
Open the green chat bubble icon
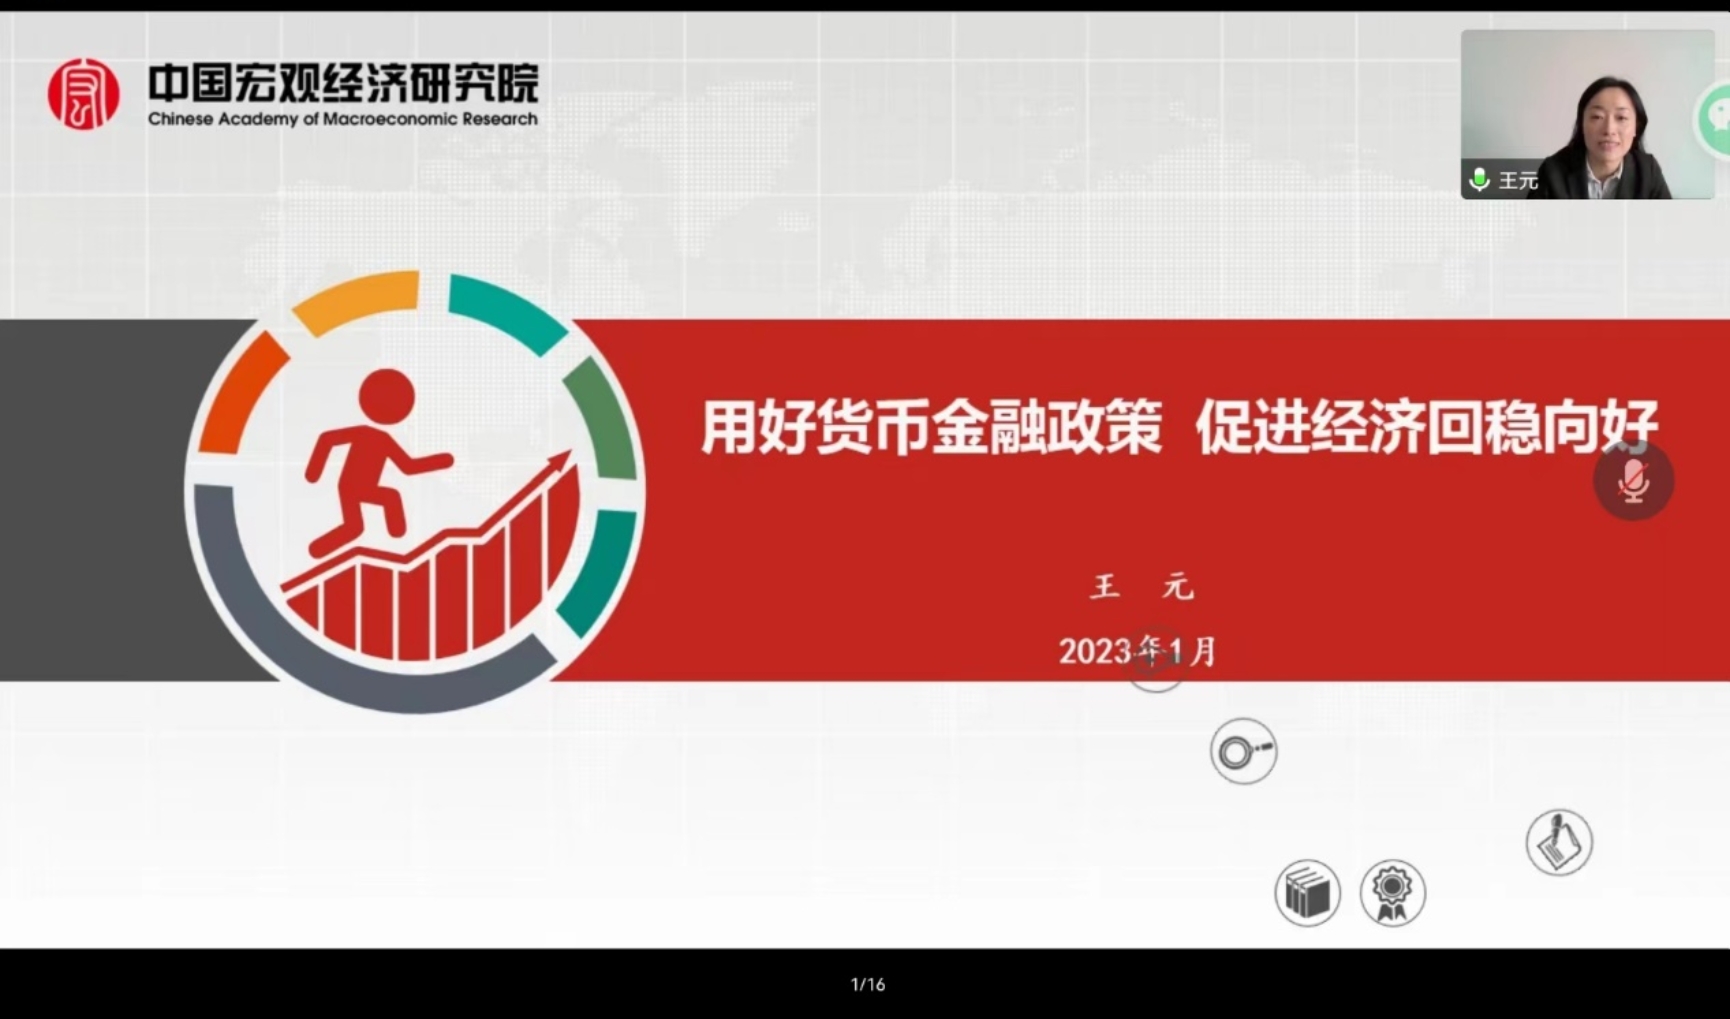(x=1716, y=119)
